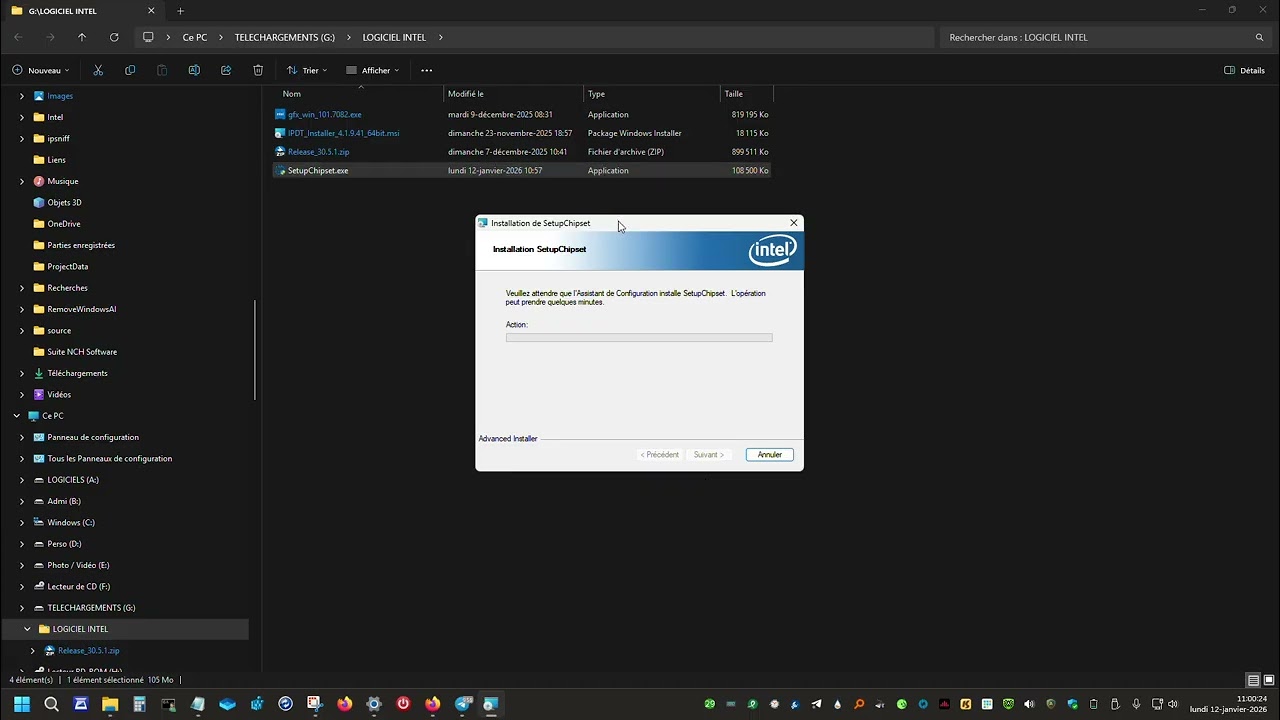Expand the Windows (C:) drive node
Image resolution: width=1280 pixels, height=720 pixels.
click(x=22, y=522)
